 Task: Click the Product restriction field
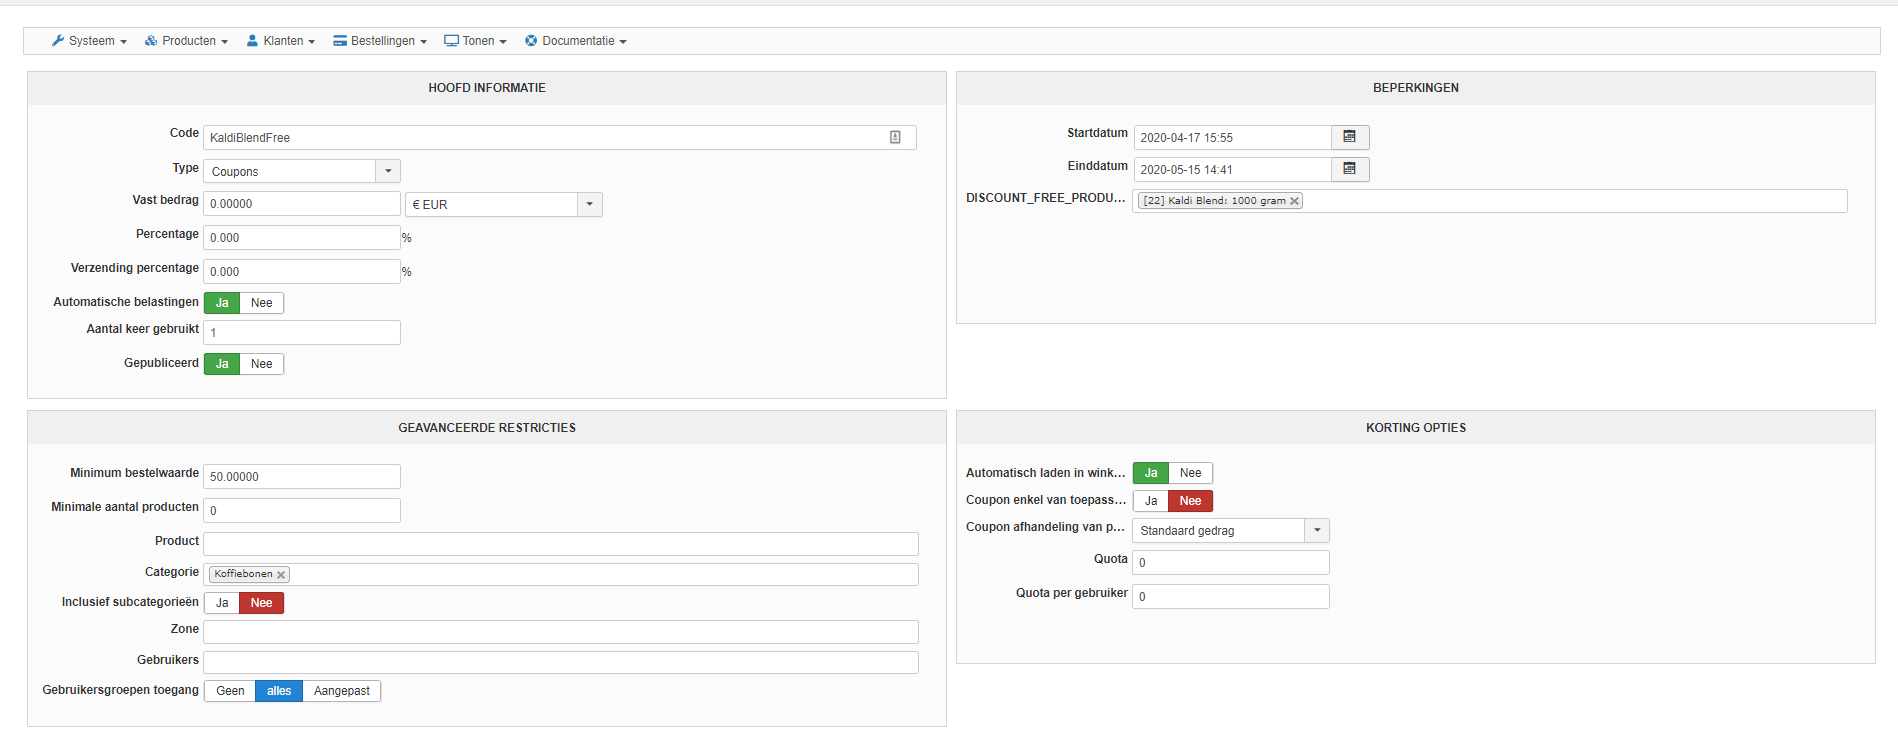(x=561, y=544)
